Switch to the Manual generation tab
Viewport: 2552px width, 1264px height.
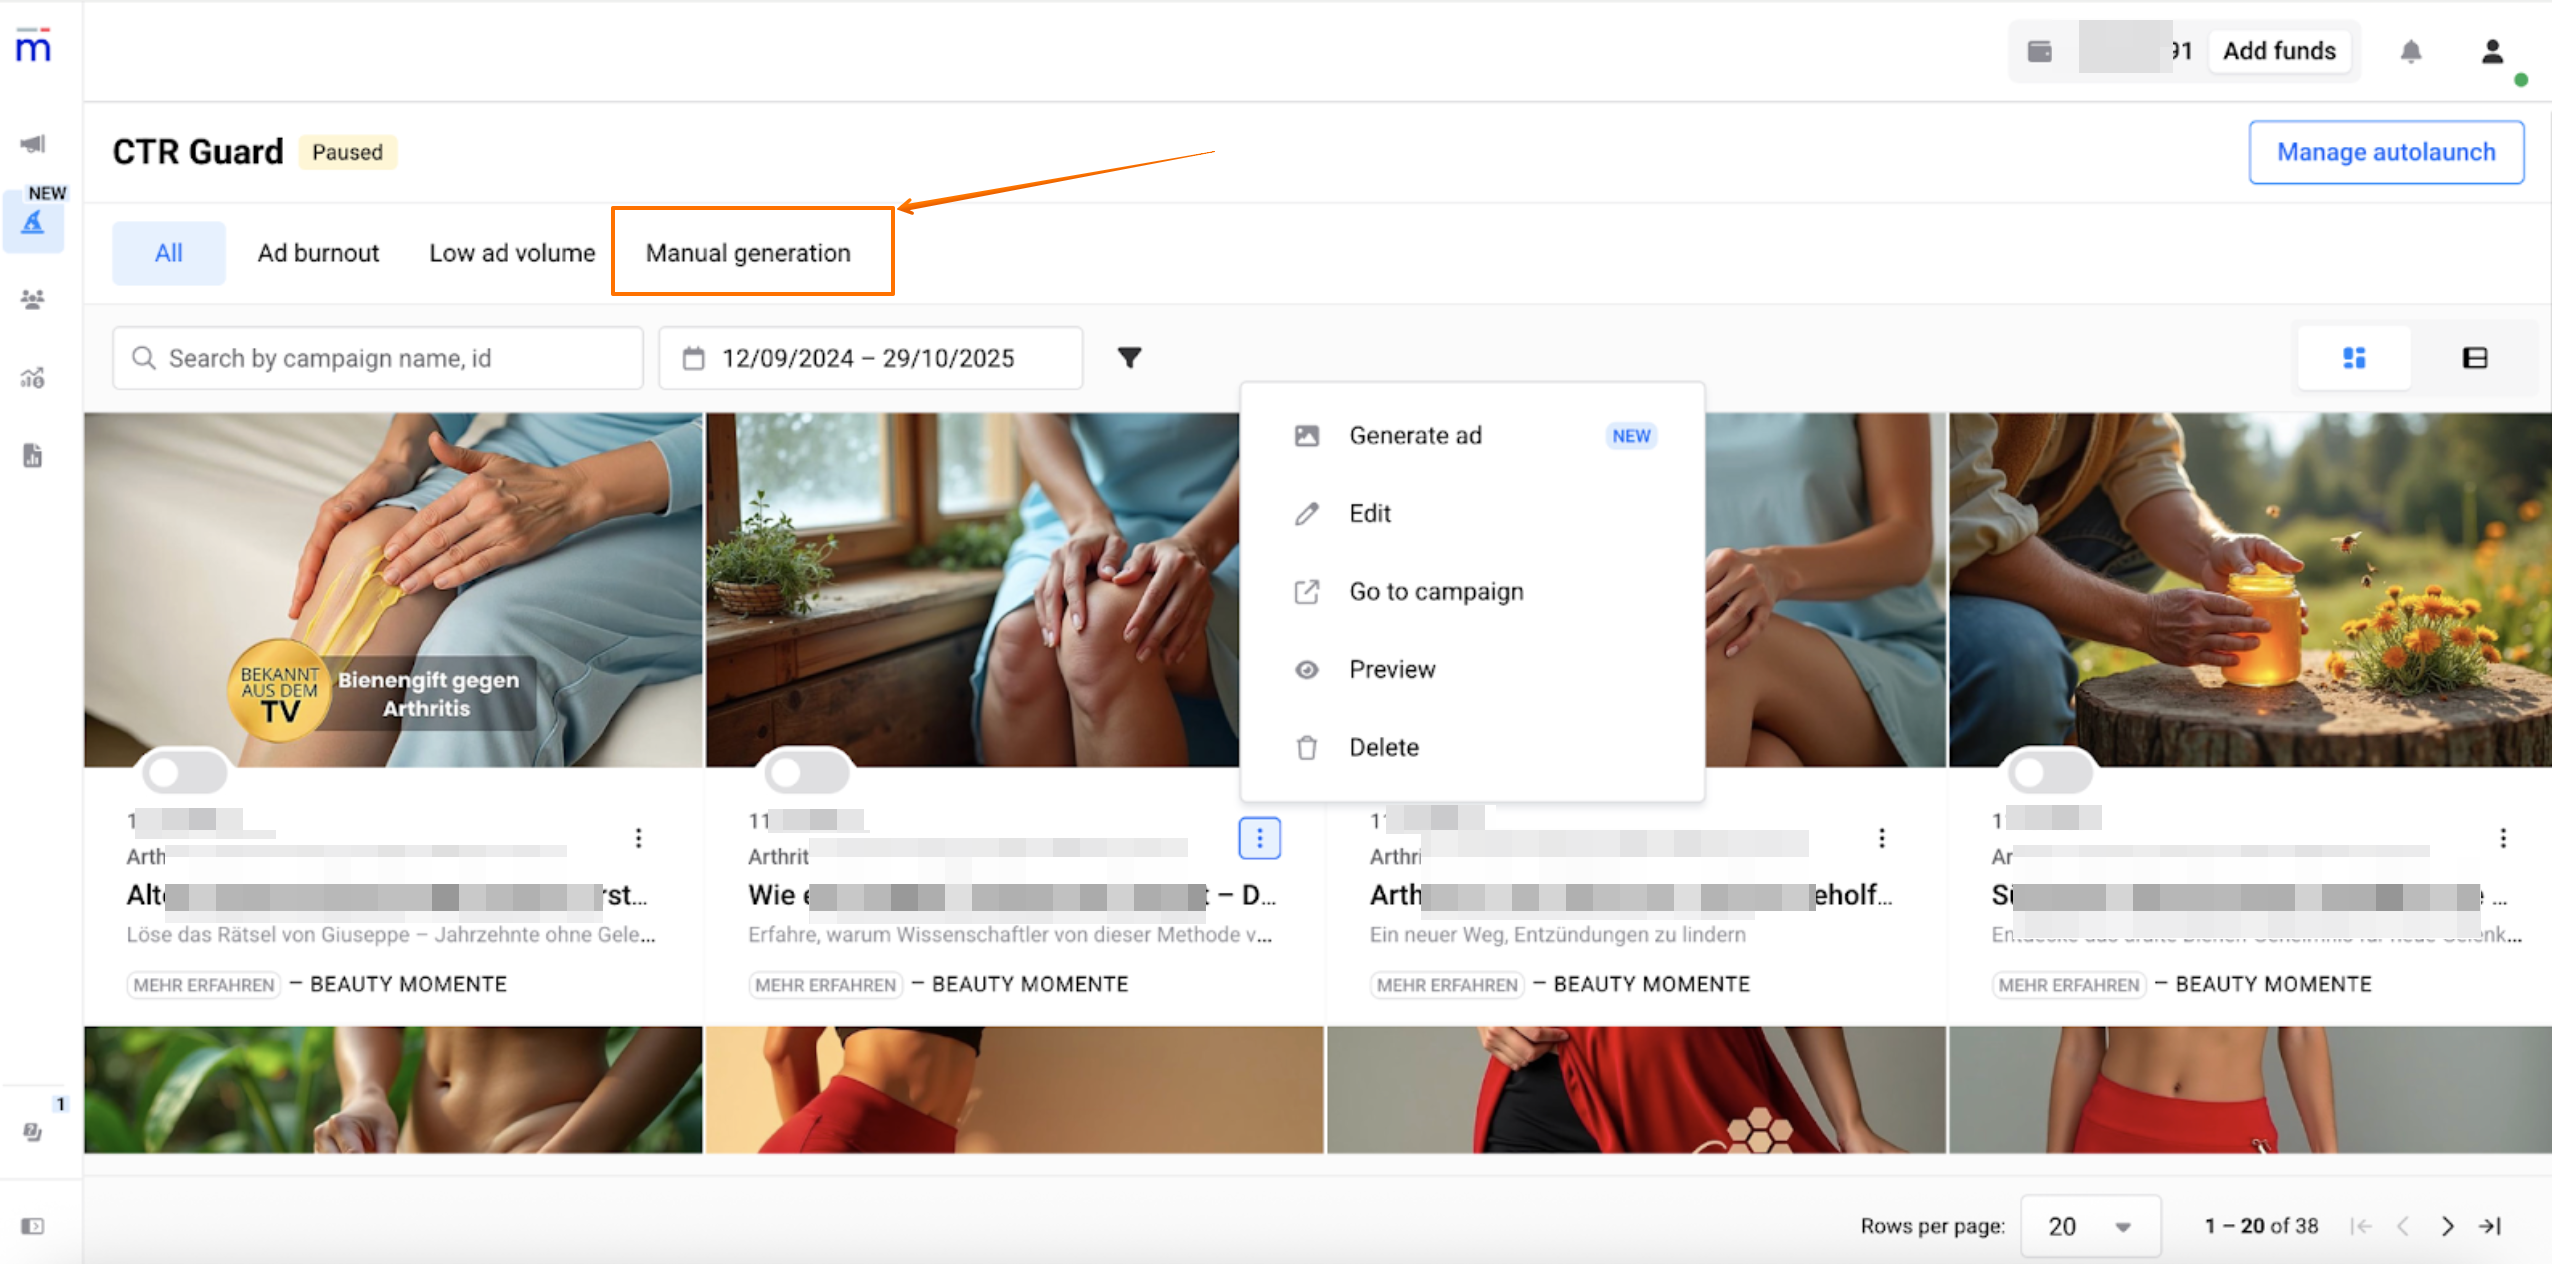pyautogui.click(x=748, y=253)
